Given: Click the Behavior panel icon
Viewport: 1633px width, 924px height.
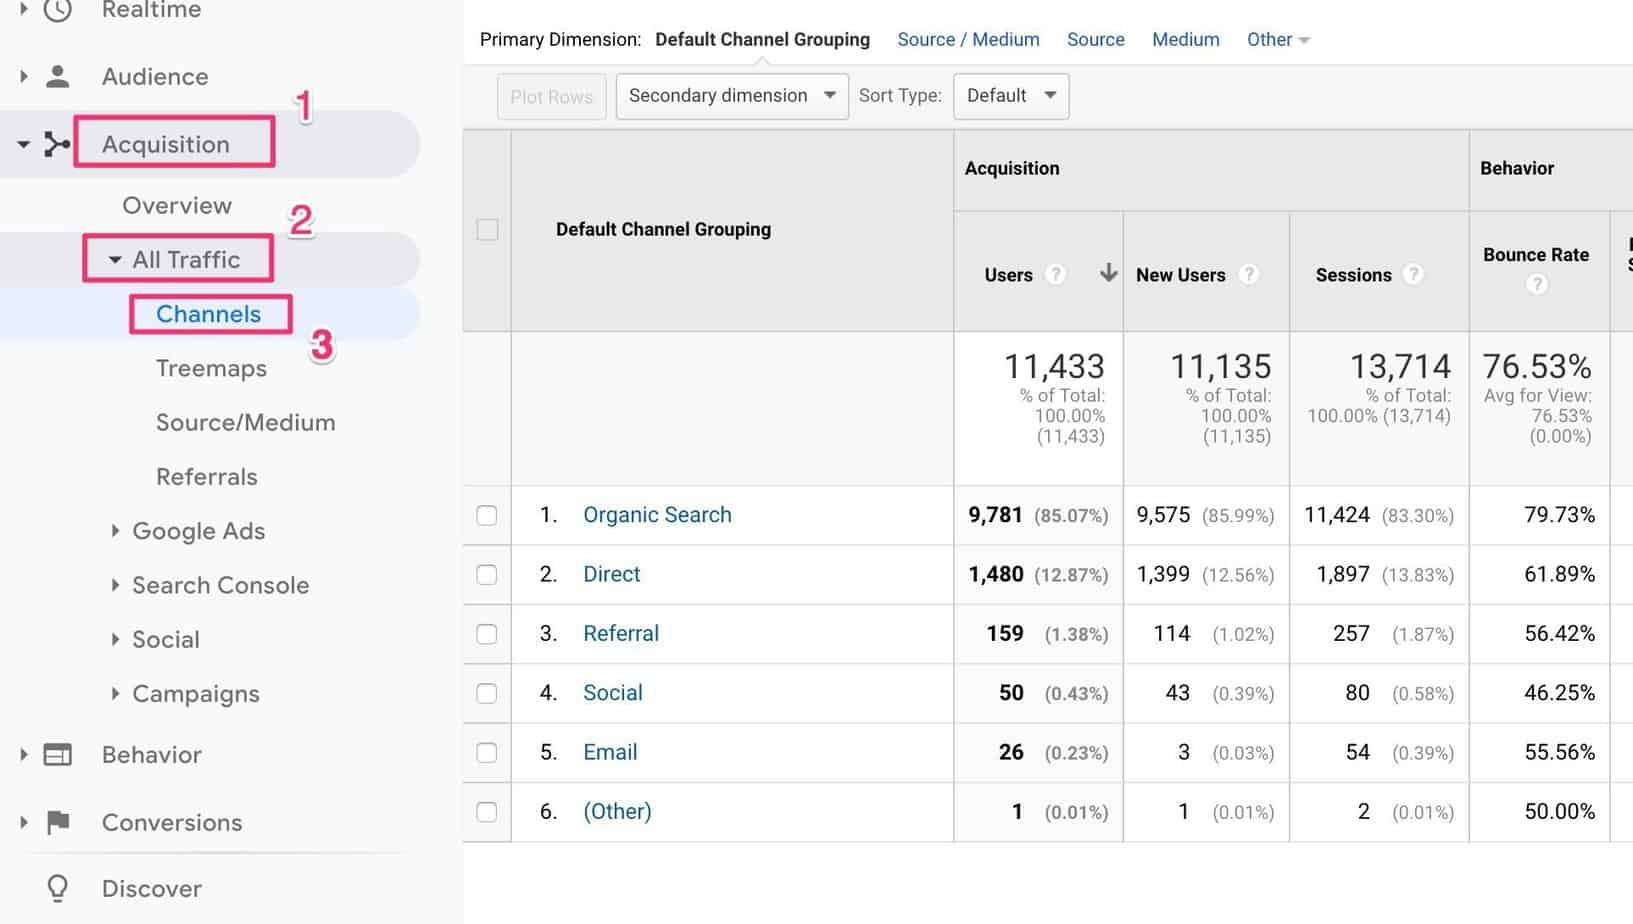Looking at the screenshot, I should tap(56, 754).
